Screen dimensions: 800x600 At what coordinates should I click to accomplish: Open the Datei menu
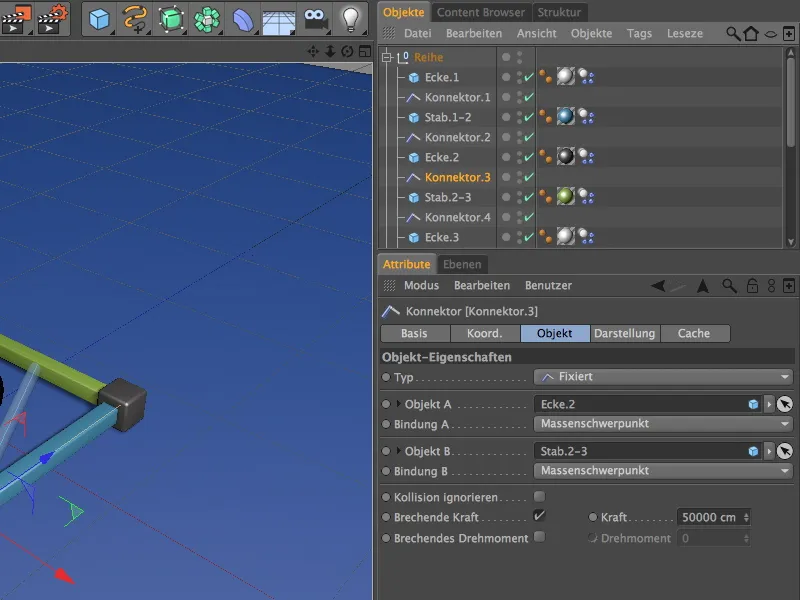coord(417,34)
